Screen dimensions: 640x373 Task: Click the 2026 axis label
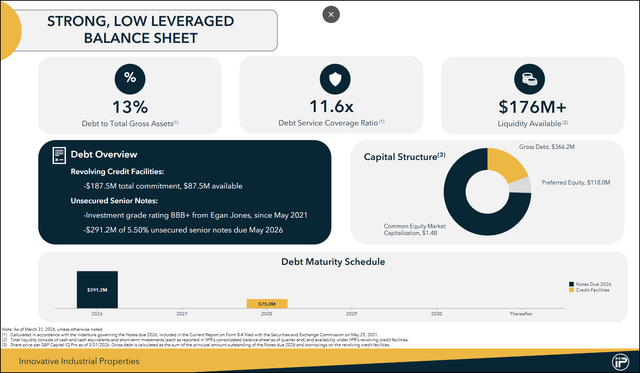click(x=97, y=314)
